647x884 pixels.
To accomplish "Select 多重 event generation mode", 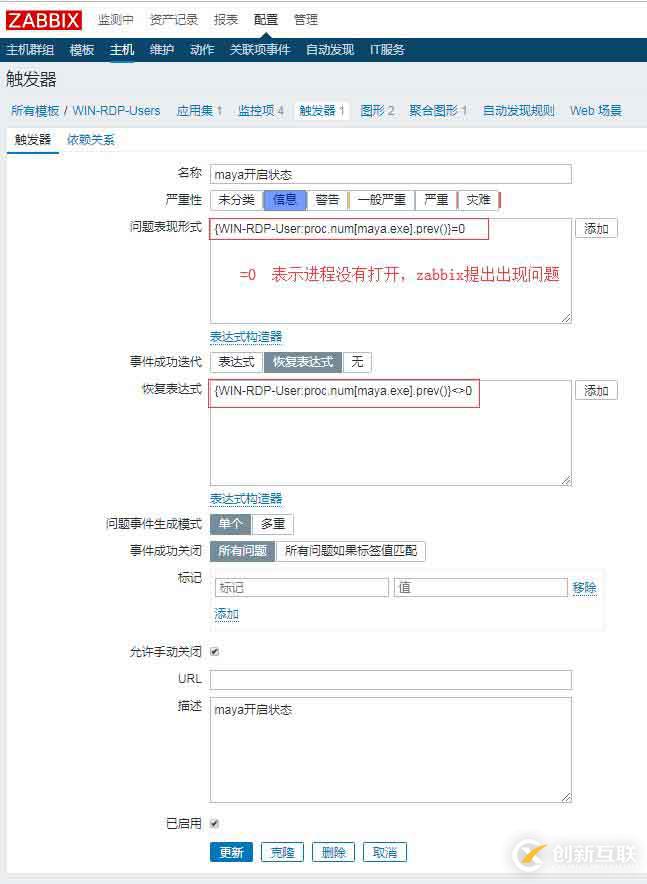I will 273,524.
